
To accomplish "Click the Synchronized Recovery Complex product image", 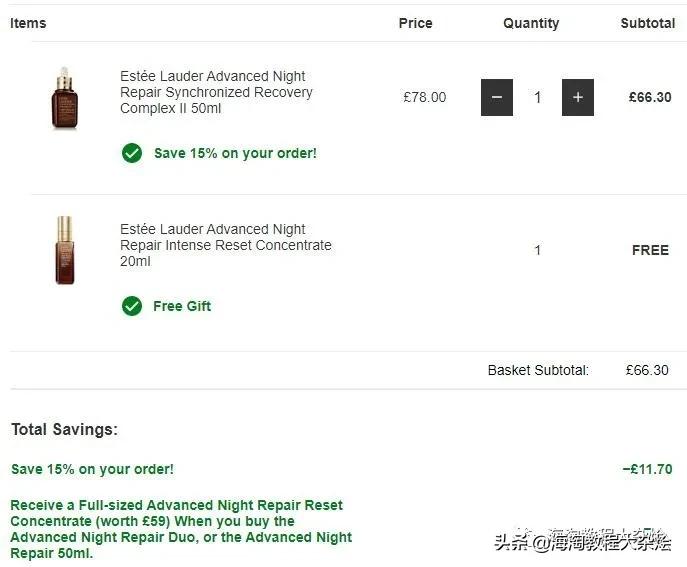I will tap(65, 98).
